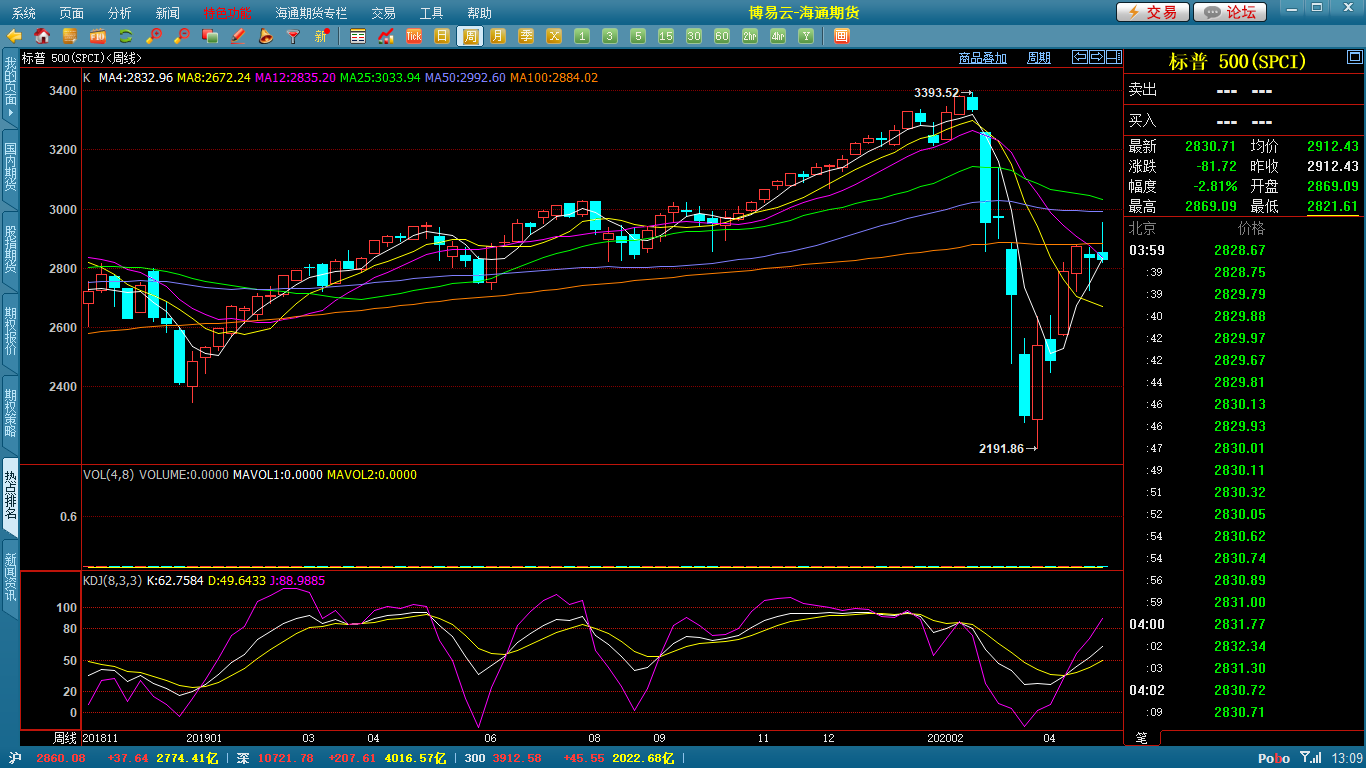The height and width of the screenshot is (768, 1366).
Task: Click the 周线 label at chart bottom
Action: pos(65,738)
